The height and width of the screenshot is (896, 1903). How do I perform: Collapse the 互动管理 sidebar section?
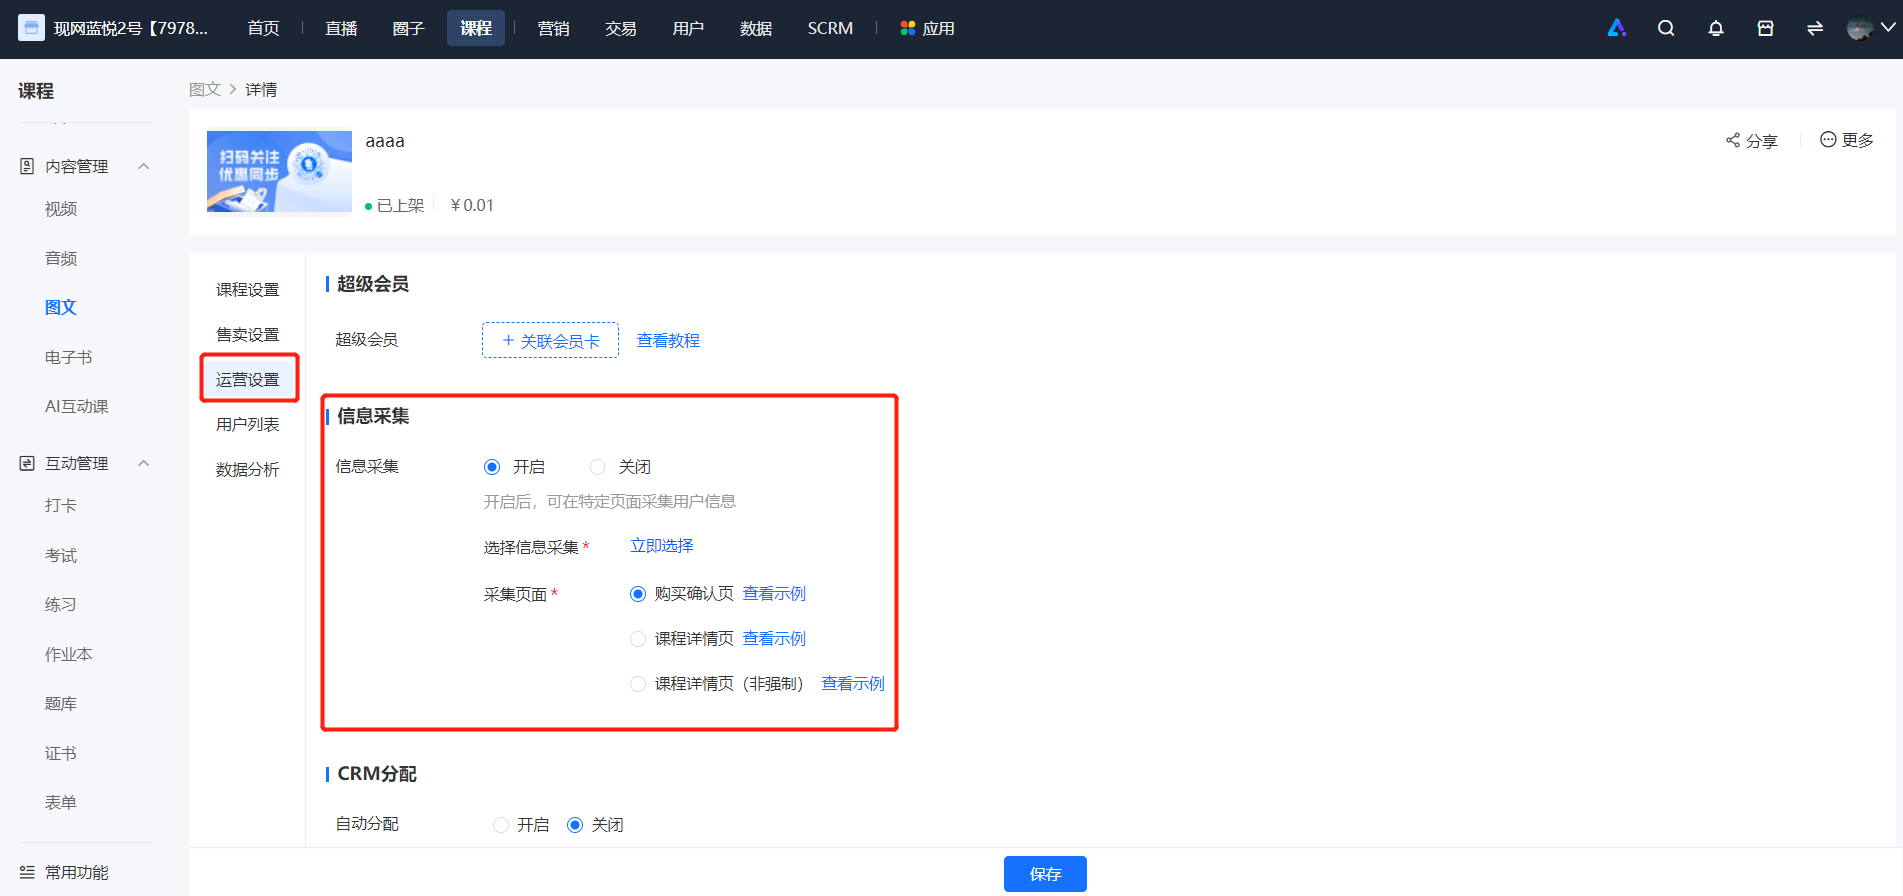[144, 463]
